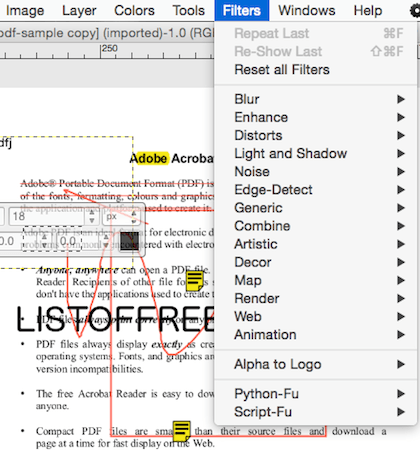Expand the Animation submenu

coord(315,335)
